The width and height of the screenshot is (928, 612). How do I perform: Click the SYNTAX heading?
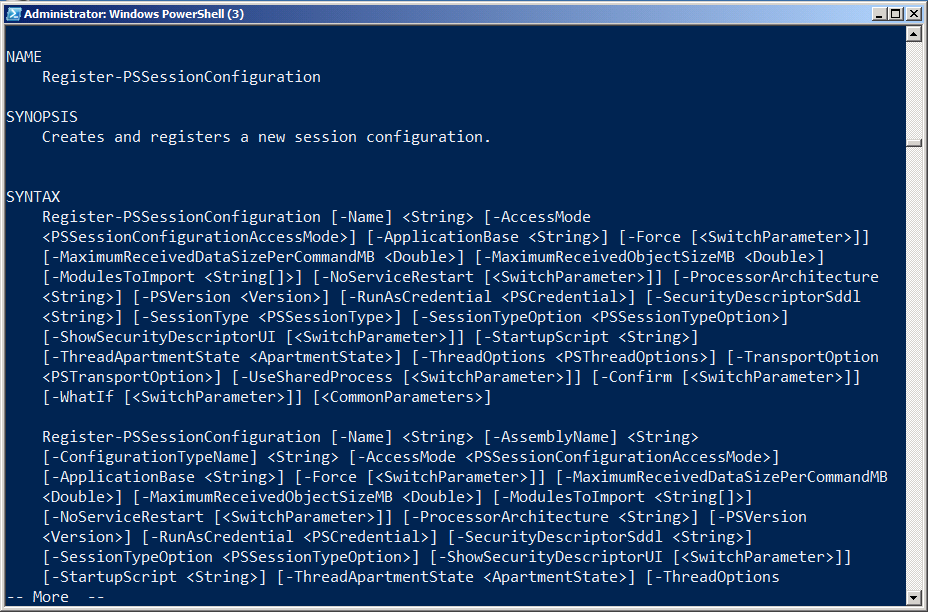click(x=33, y=197)
